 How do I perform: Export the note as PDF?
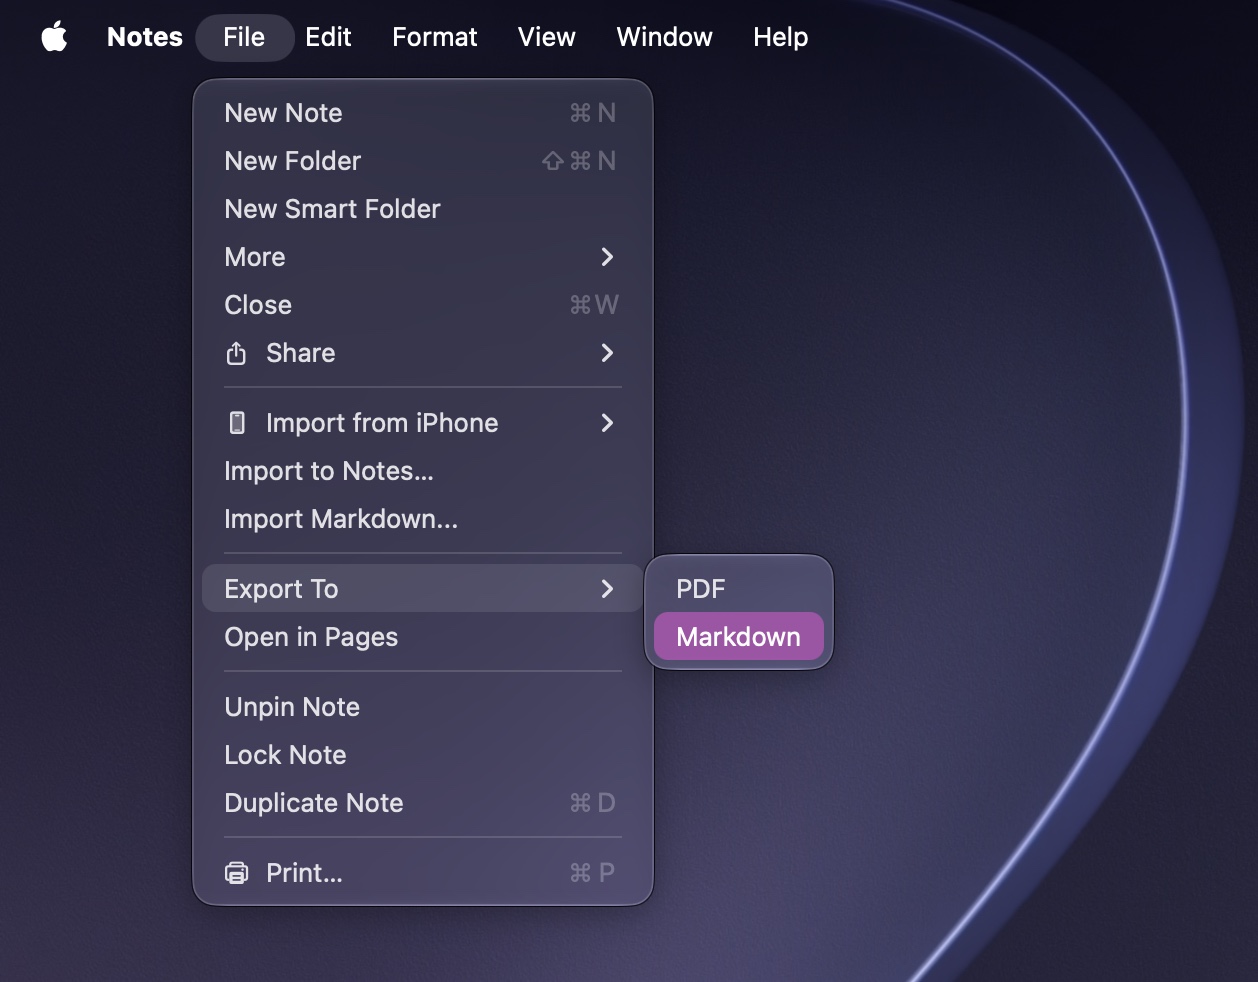tap(738, 589)
